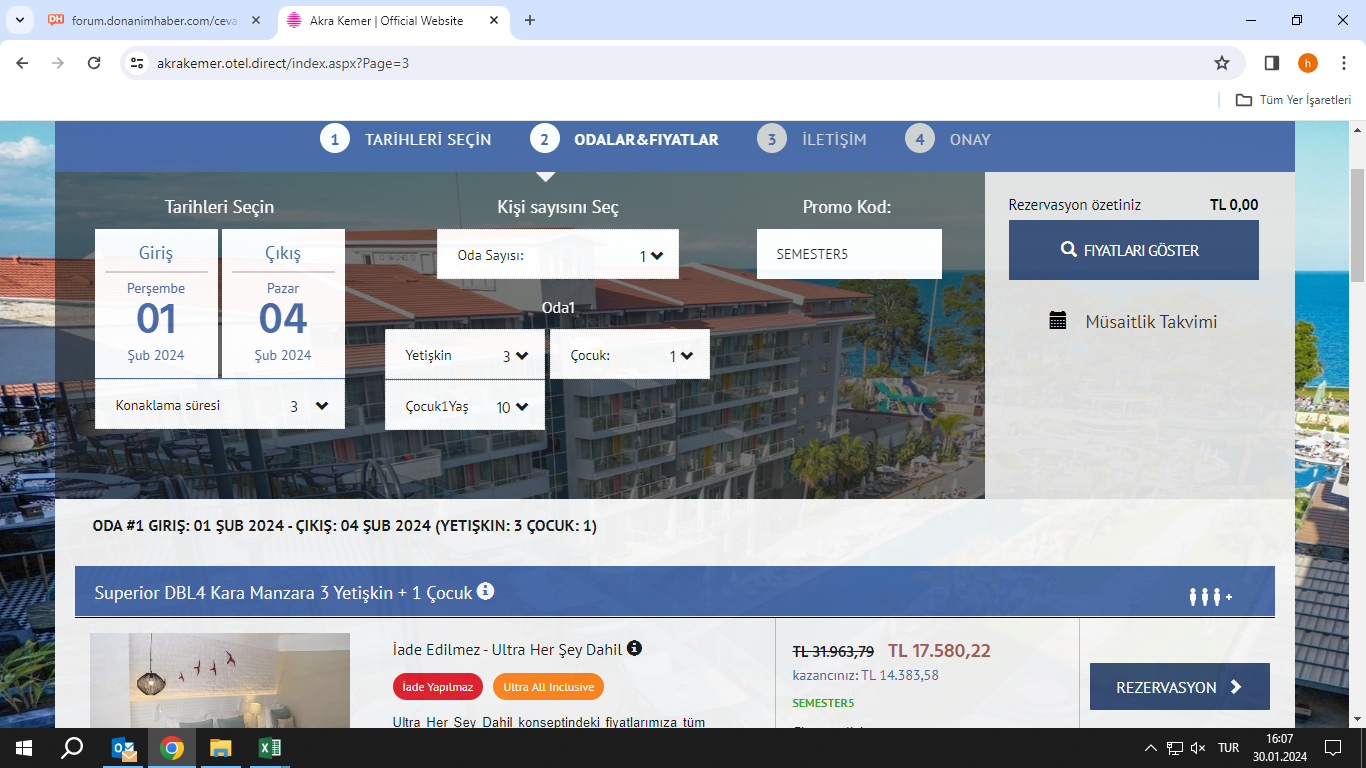
Task: Click the Superior room thumbnail image
Action: point(220,680)
